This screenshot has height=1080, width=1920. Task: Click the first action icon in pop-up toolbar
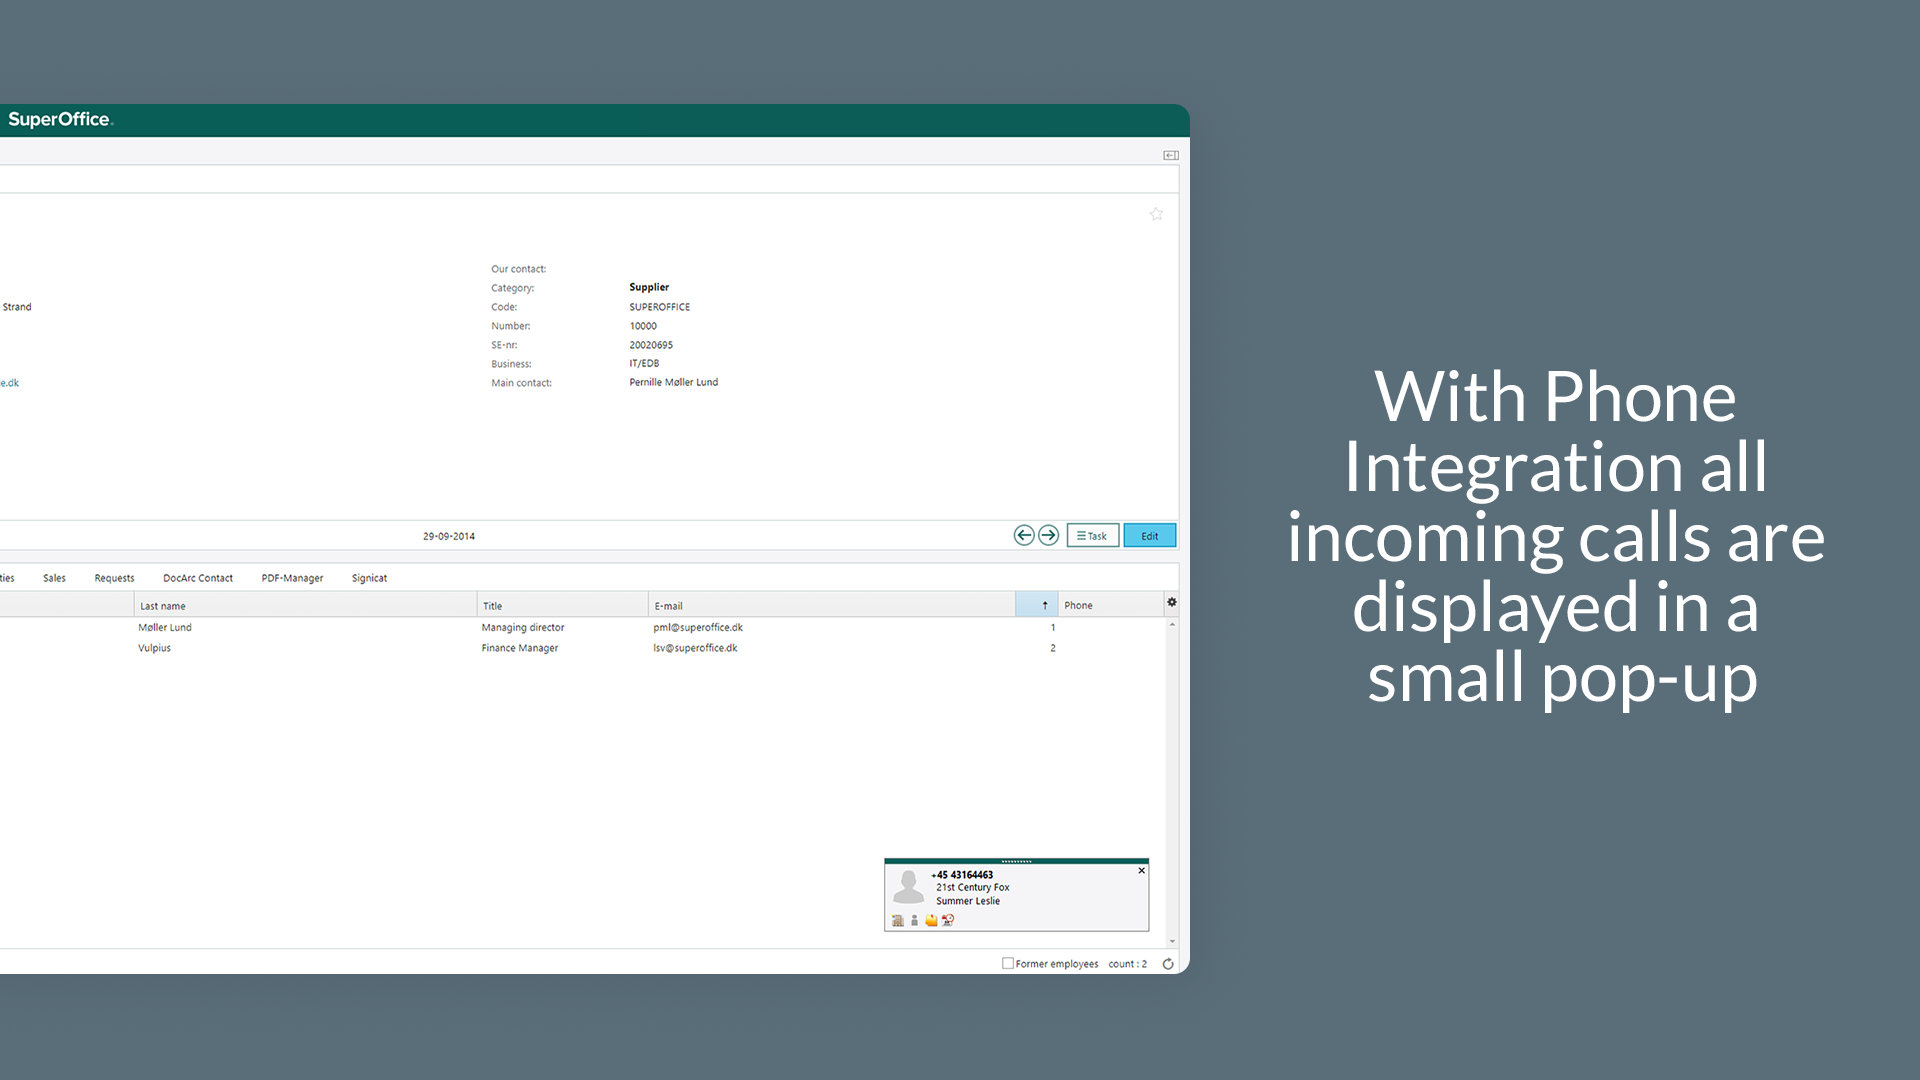898,919
